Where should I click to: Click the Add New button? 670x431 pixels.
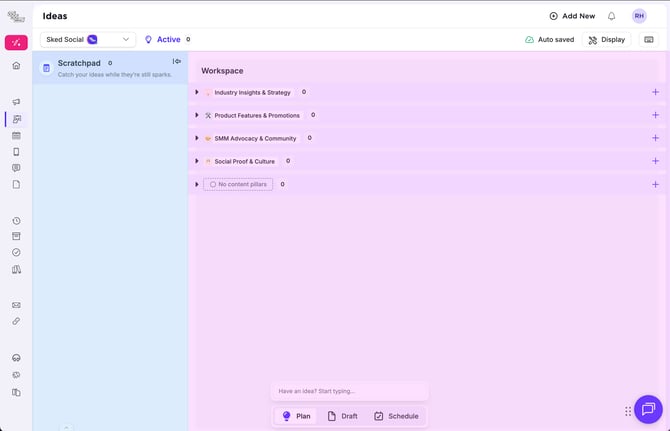pos(572,16)
